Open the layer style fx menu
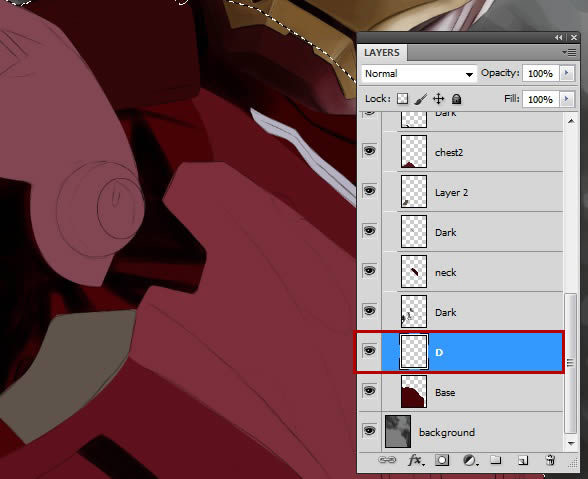Image resolution: width=588 pixels, height=479 pixels. click(416, 460)
